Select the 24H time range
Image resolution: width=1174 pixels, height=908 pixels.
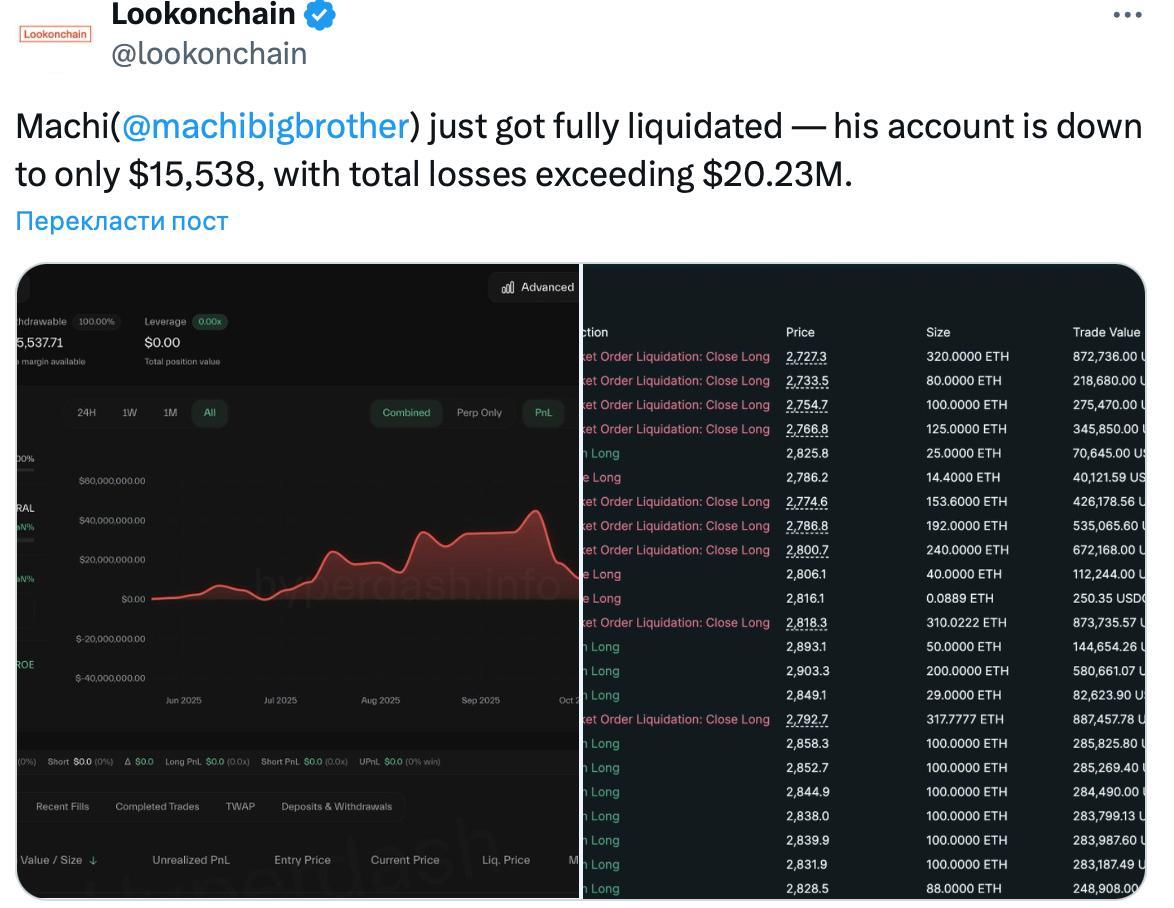pyautogui.click(x=87, y=413)
